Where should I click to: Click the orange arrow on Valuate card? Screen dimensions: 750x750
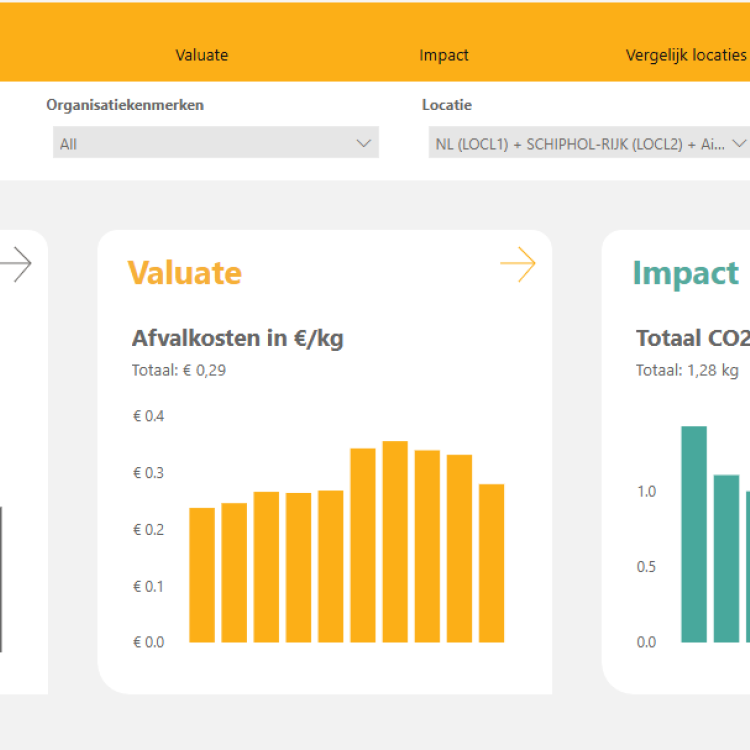pyautogui.click(x=517, y=265)
